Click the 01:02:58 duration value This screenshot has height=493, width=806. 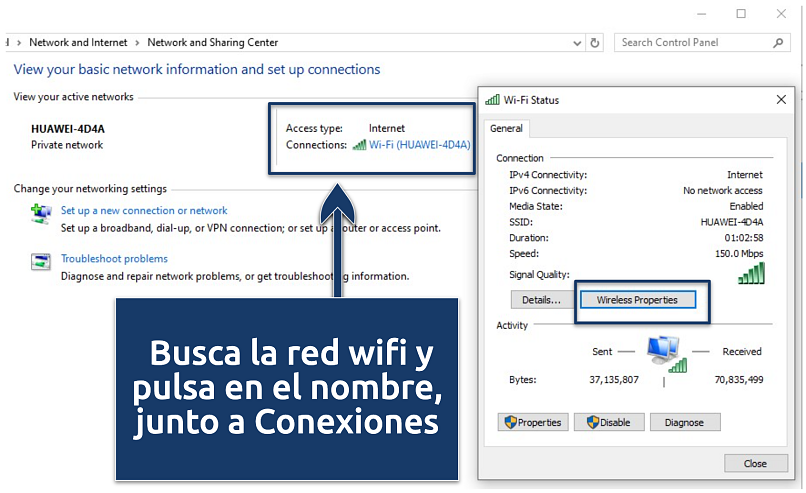tap(744, 238)
